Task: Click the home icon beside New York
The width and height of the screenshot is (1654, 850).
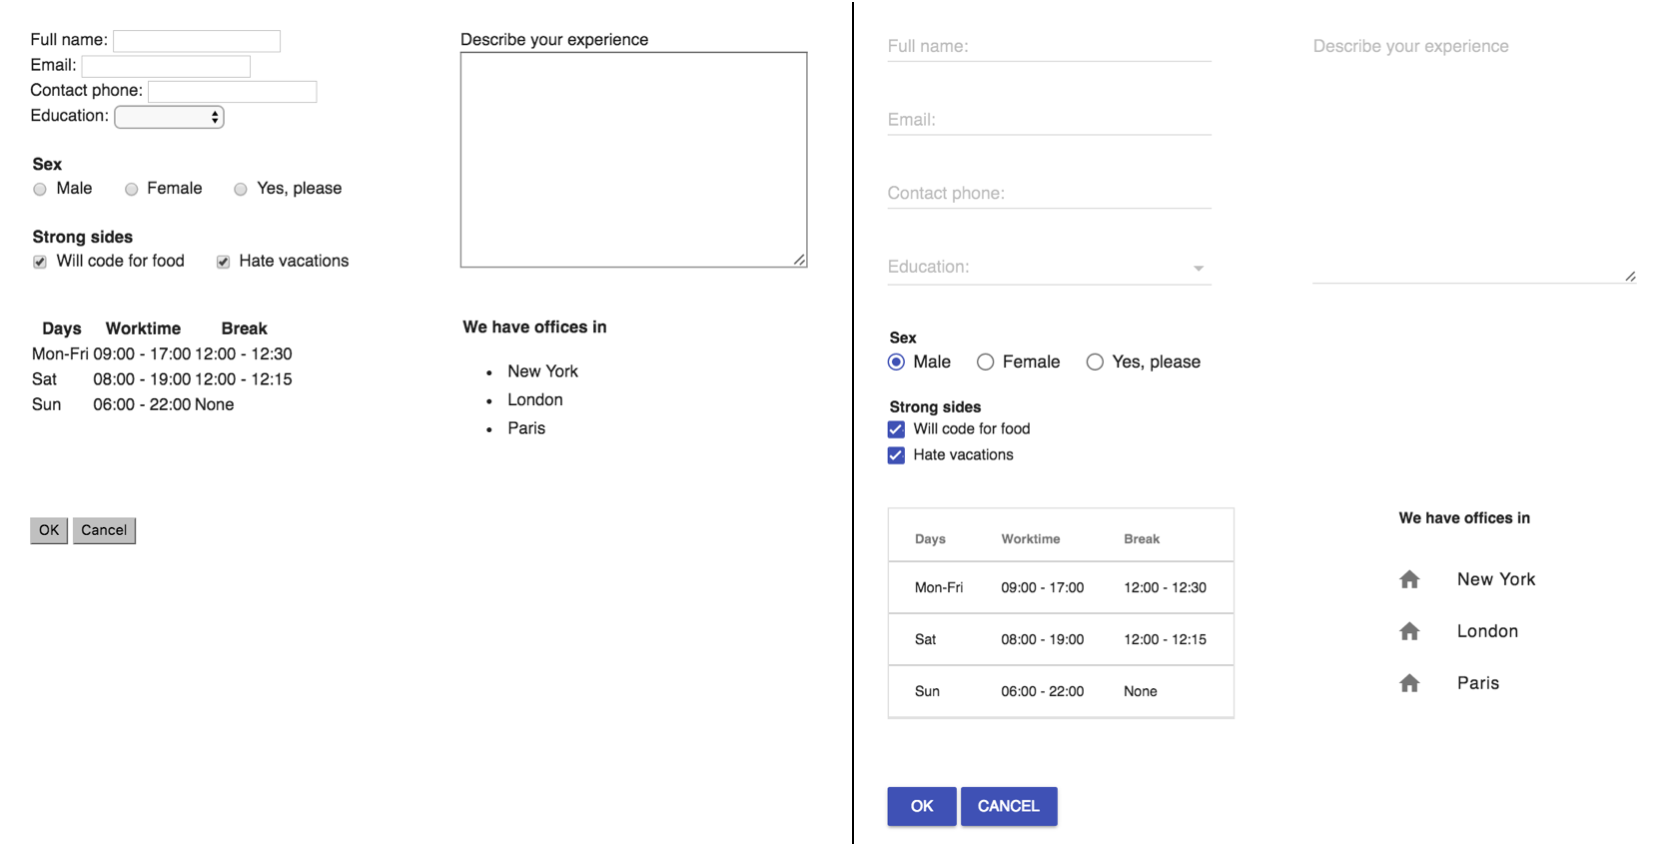Action: click(1409, 579)
